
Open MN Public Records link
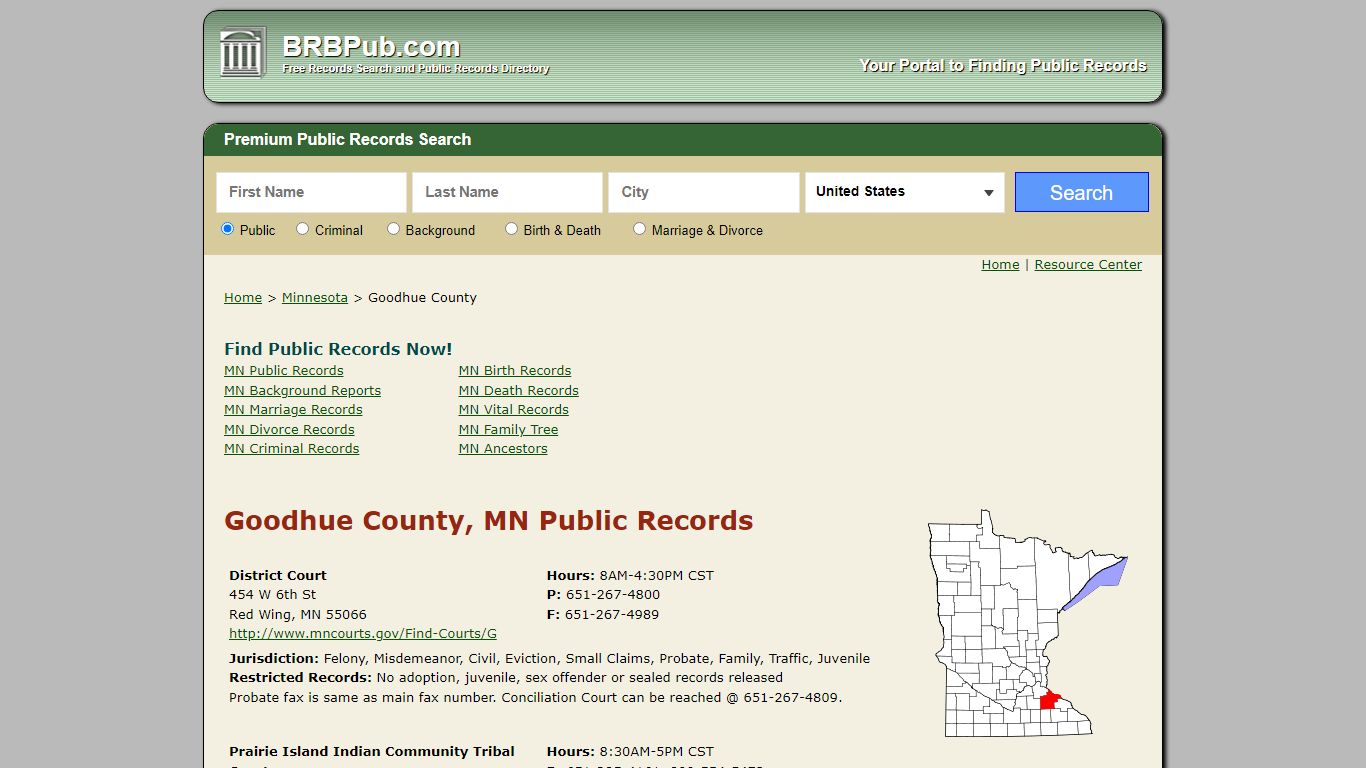(284, 371)
